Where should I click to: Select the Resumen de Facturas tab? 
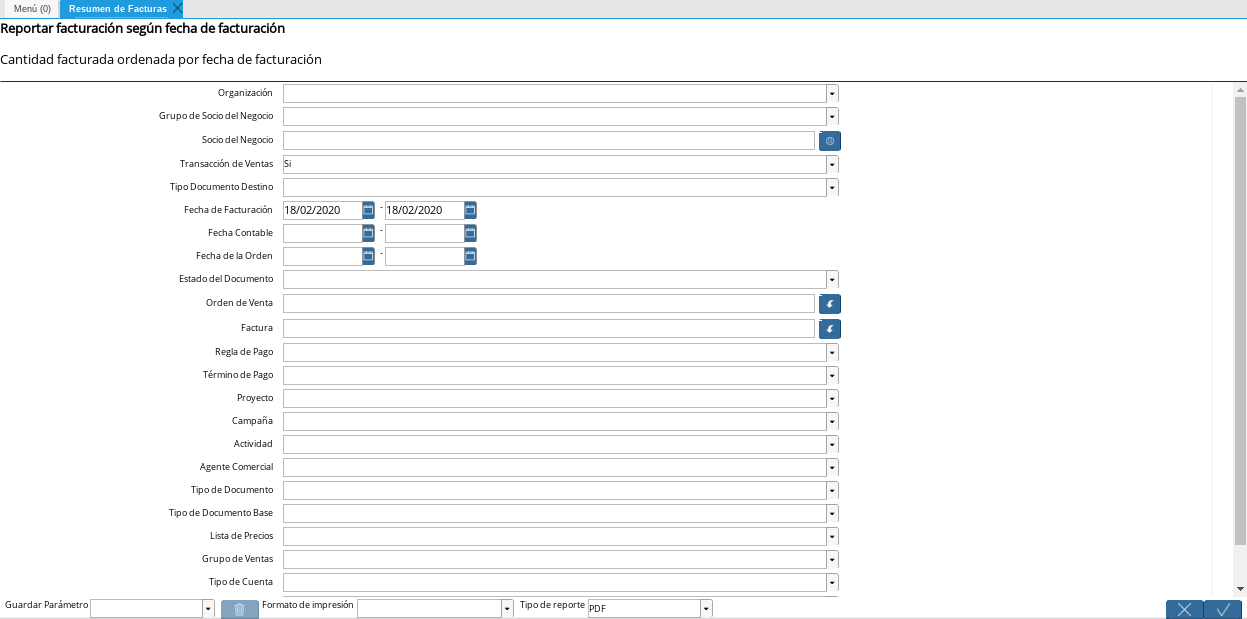118,8
